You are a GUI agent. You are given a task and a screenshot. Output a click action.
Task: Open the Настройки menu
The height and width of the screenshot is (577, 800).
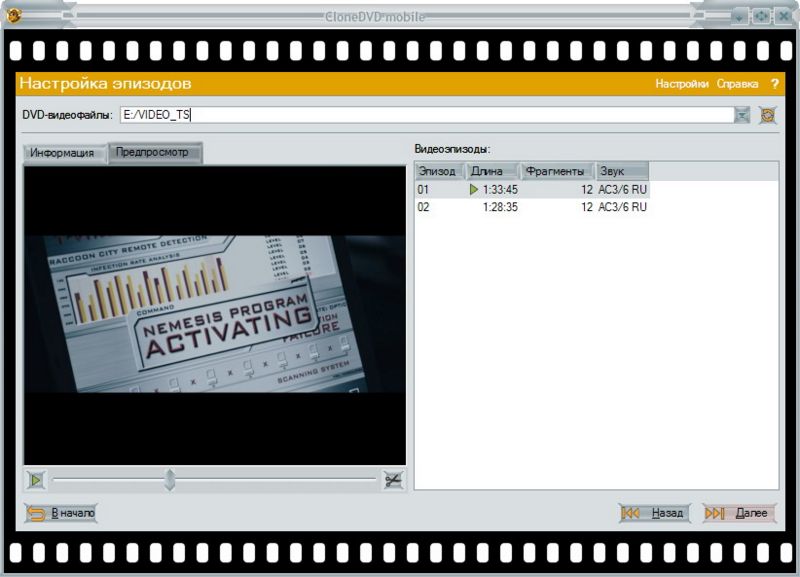(682, 84)
